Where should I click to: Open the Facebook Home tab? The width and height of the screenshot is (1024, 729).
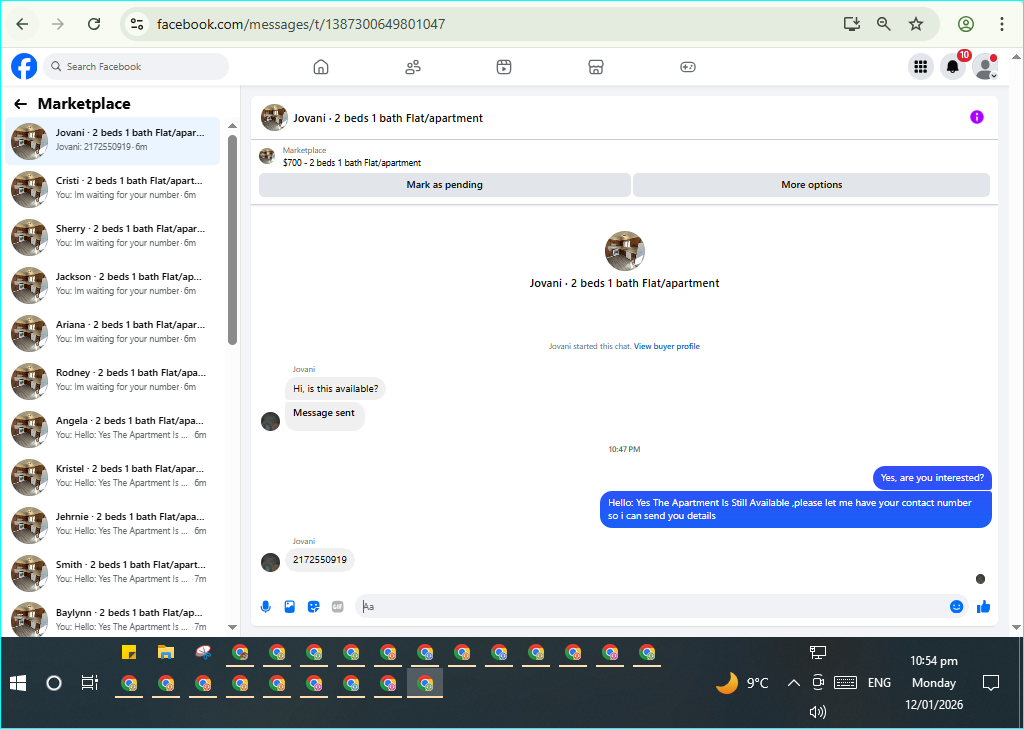pyautogui.click(x=321, y=67)
